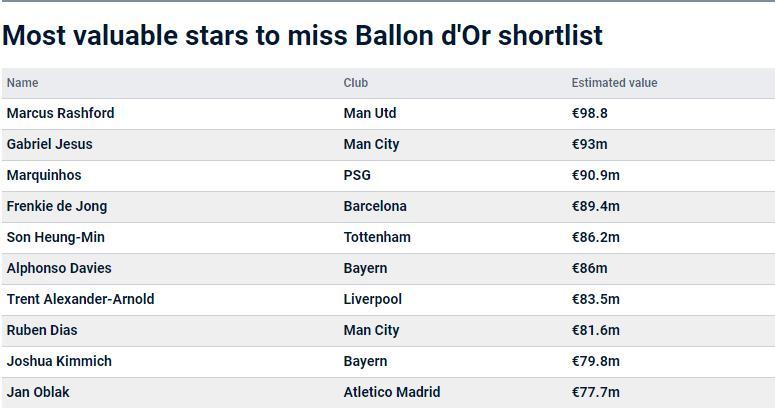This screenshot has height=410, width=775.
Task: Select the PSG club cell
Action: (357, 175)
